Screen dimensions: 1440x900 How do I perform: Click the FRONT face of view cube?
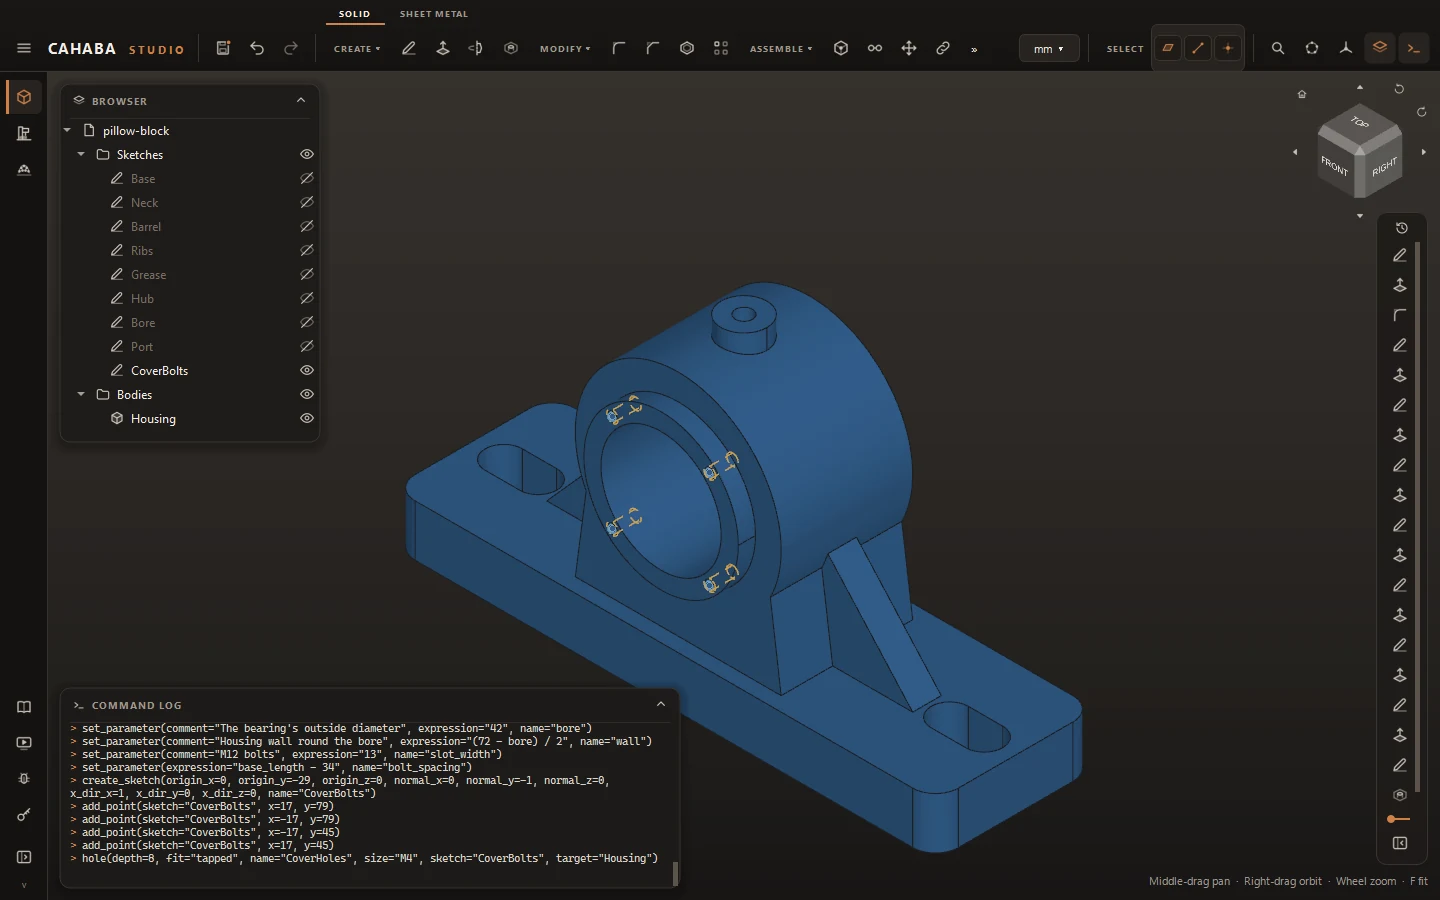[x=1336, y=165]
